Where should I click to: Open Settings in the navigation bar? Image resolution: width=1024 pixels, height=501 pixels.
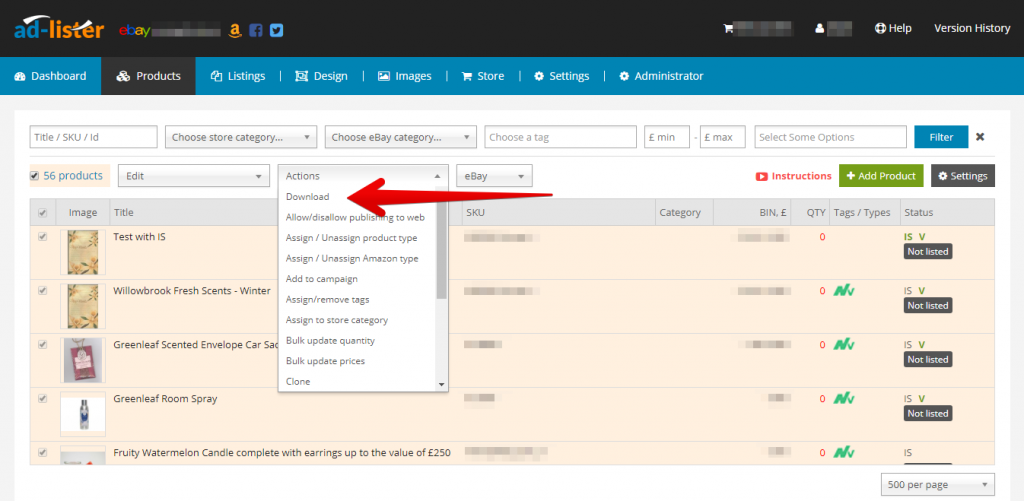click(562, 76)
